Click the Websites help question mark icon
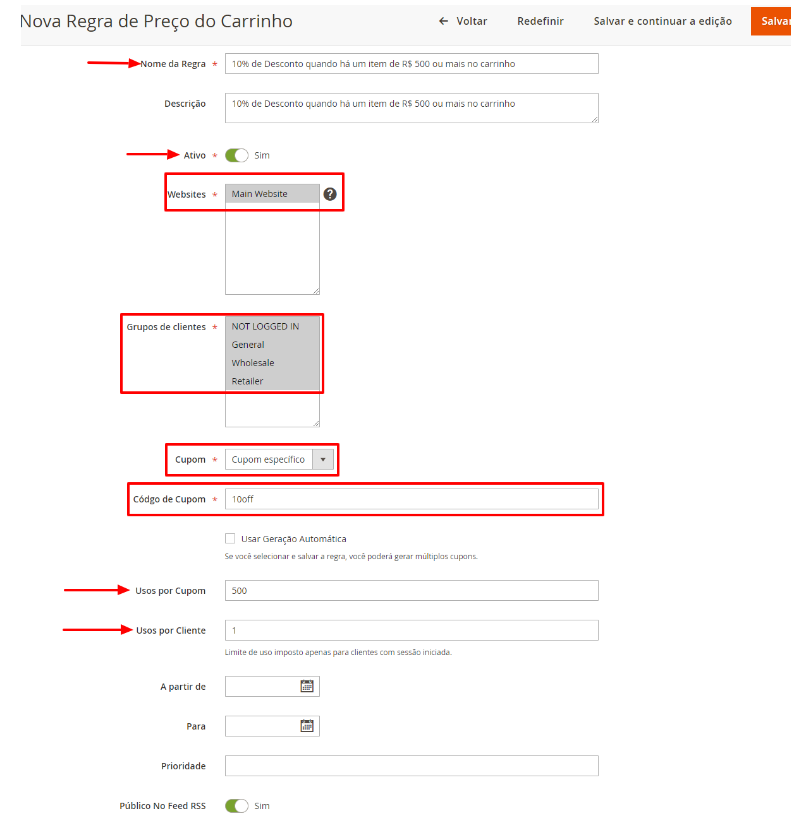Image resolution: width=797 pixels, height=817 pixels. coord(330,194)
